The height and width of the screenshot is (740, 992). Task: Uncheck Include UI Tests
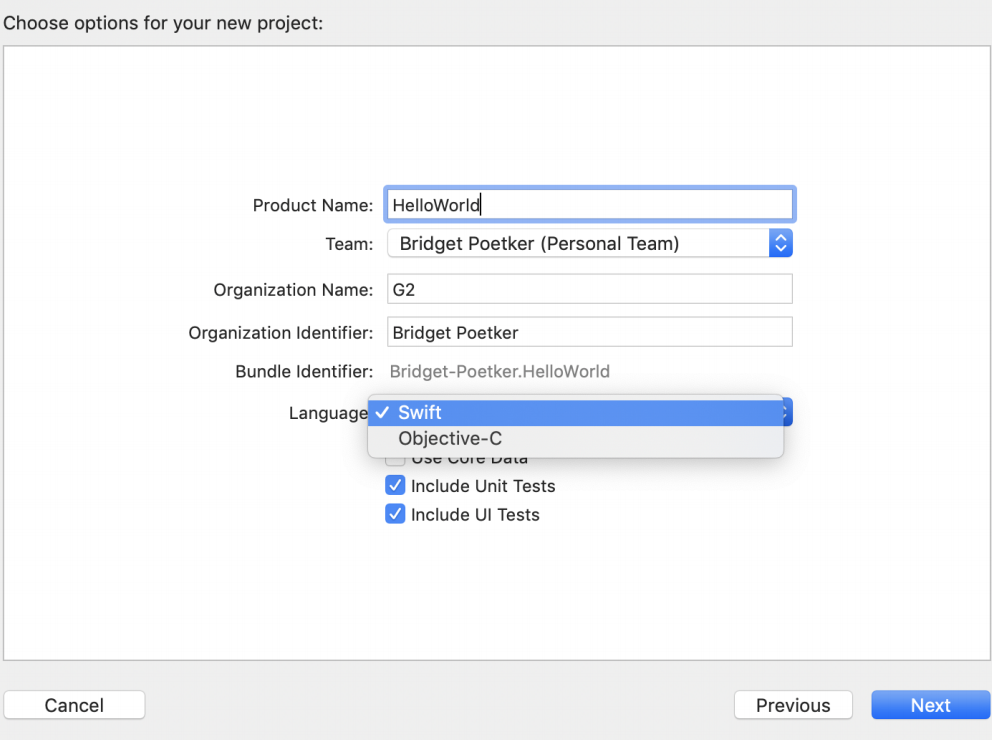pos(396,514)
